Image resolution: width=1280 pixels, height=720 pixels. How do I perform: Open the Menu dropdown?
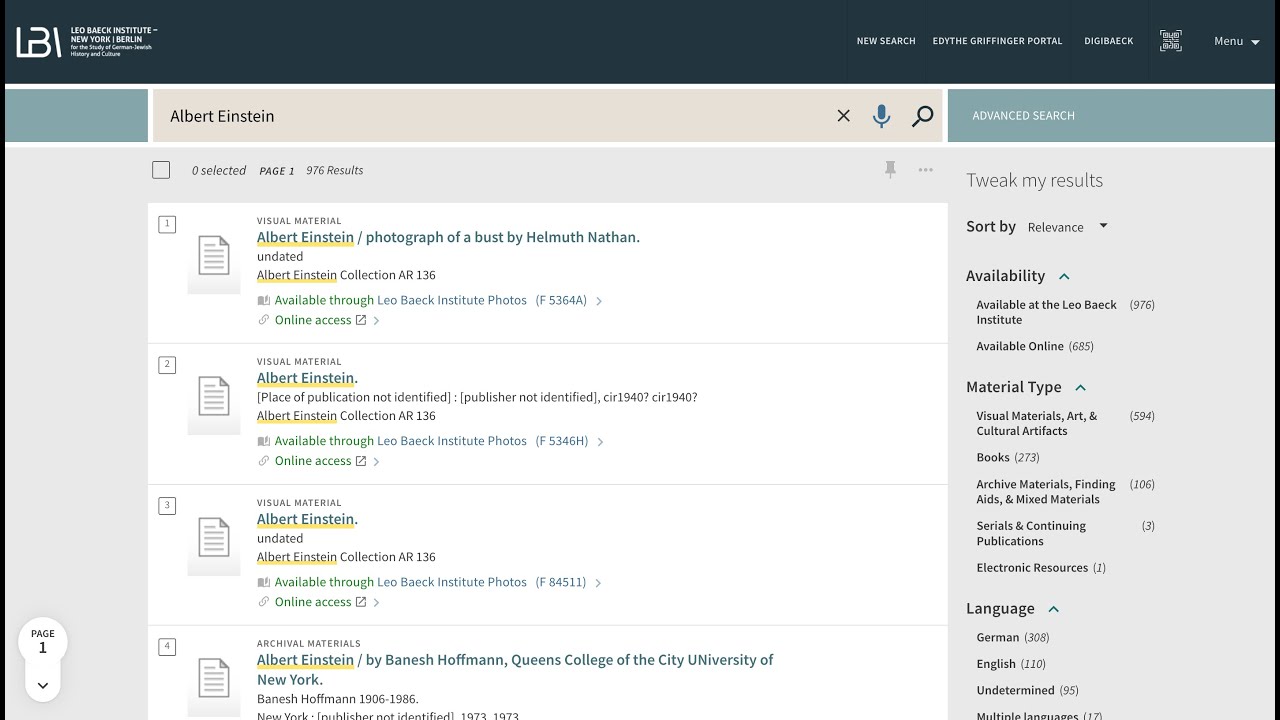1236,41
